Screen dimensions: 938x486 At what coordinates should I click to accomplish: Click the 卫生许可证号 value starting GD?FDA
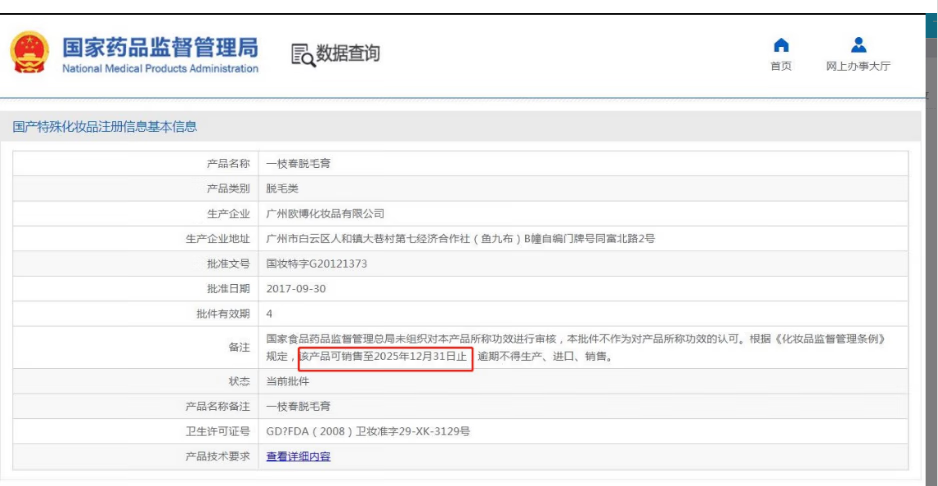pyautogui.click(x=368, y=432)
